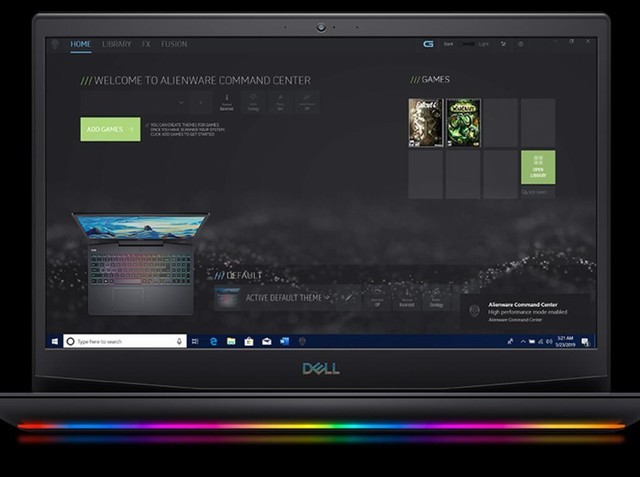Open the Overclock Off tile under Default
The image size is (640, 477).
pos(377,298)
